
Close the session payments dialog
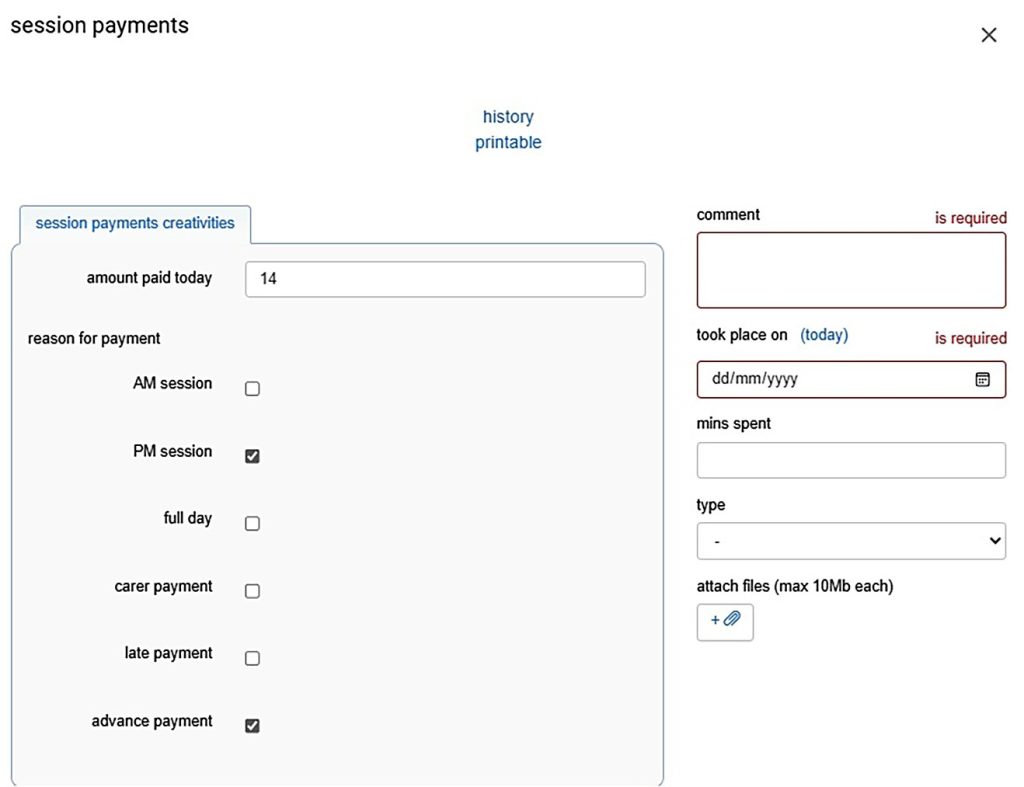click(x=988, y=36)
